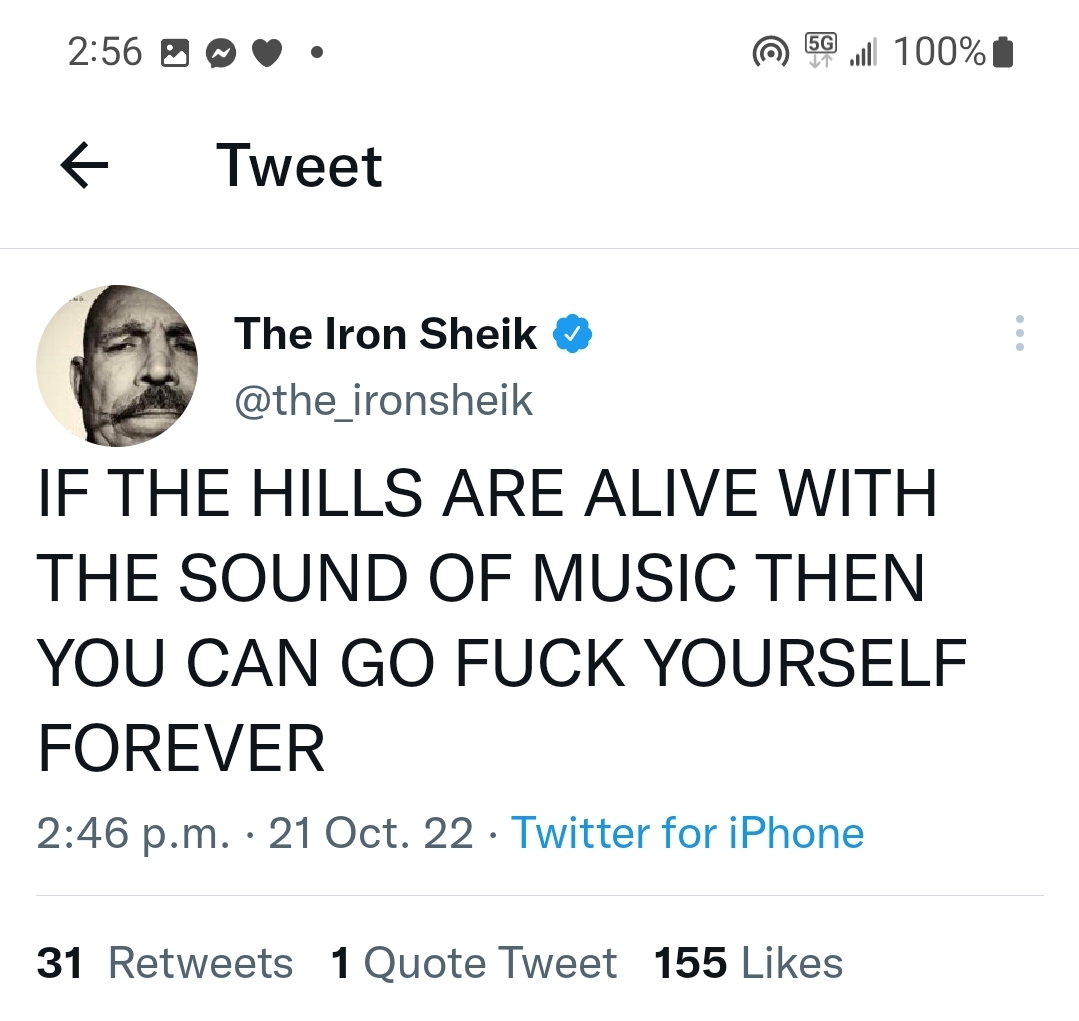Tap the signal strength bars
The width and height of the screenshot is (1079, 1021).
[862, 53]
